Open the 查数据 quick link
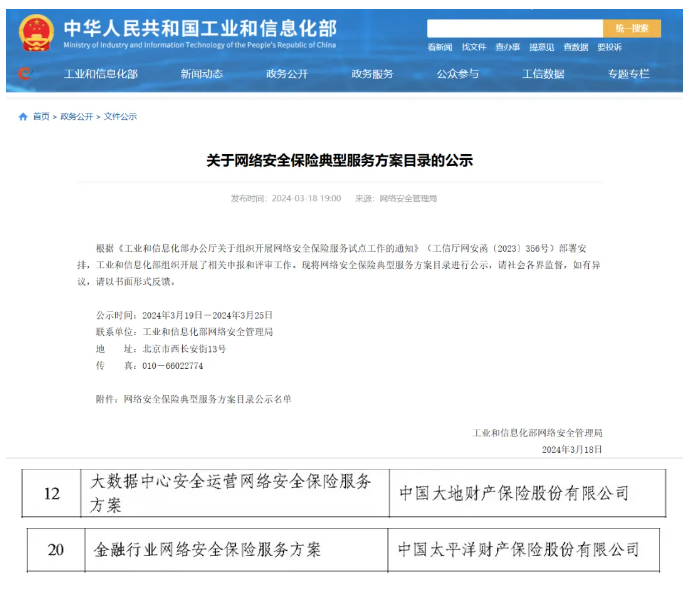The height and width of the screenshot is (590, 687). [x=576, y=47]
